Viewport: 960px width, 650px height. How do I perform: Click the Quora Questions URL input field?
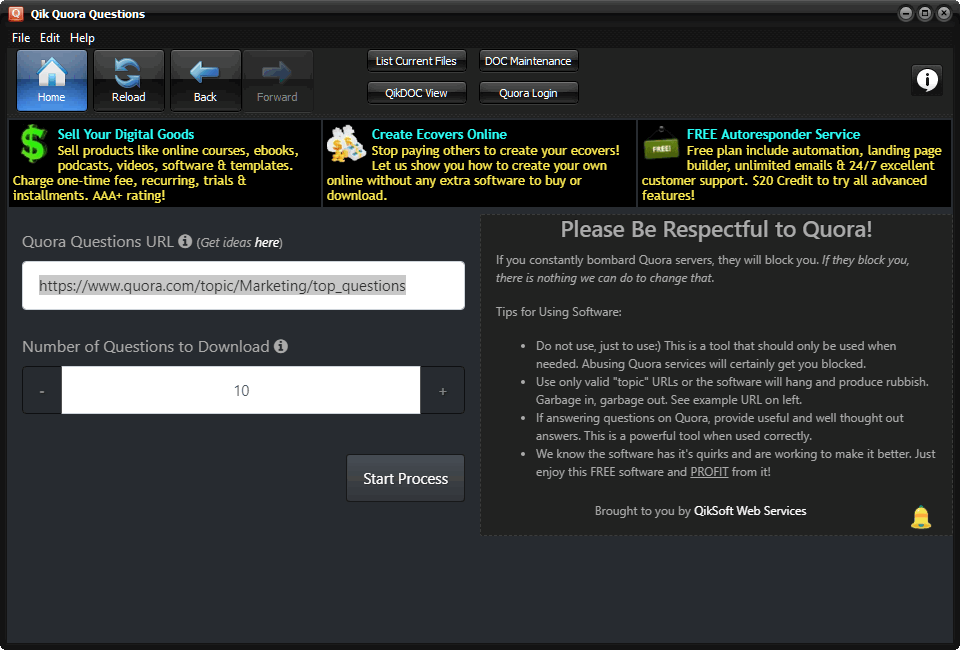click(243, 286)
